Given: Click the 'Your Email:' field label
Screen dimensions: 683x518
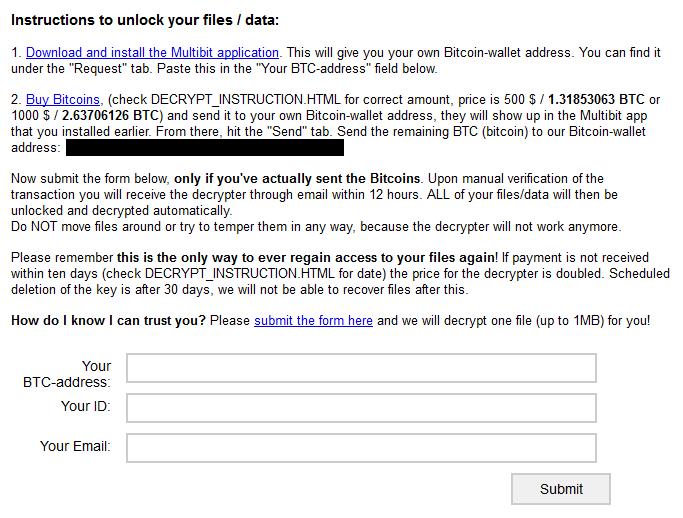Looking at the screenshot, I should (x=75, y=446).
